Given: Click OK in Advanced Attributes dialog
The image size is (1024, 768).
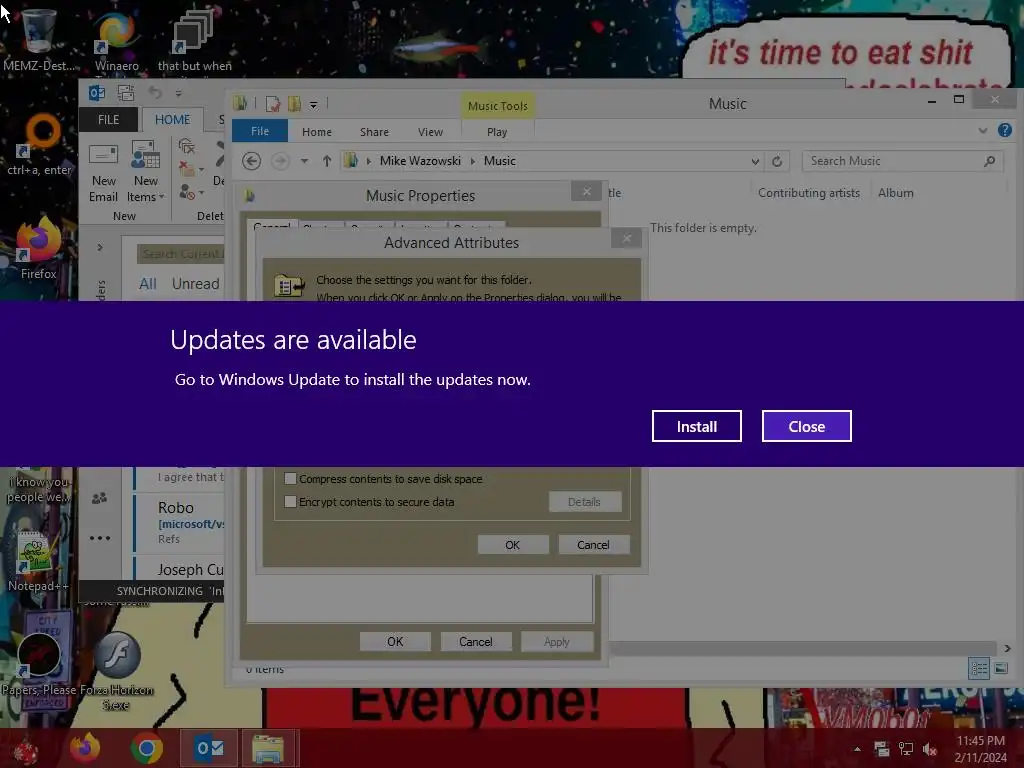Looking at the screenshot, I should coord(513,545).
